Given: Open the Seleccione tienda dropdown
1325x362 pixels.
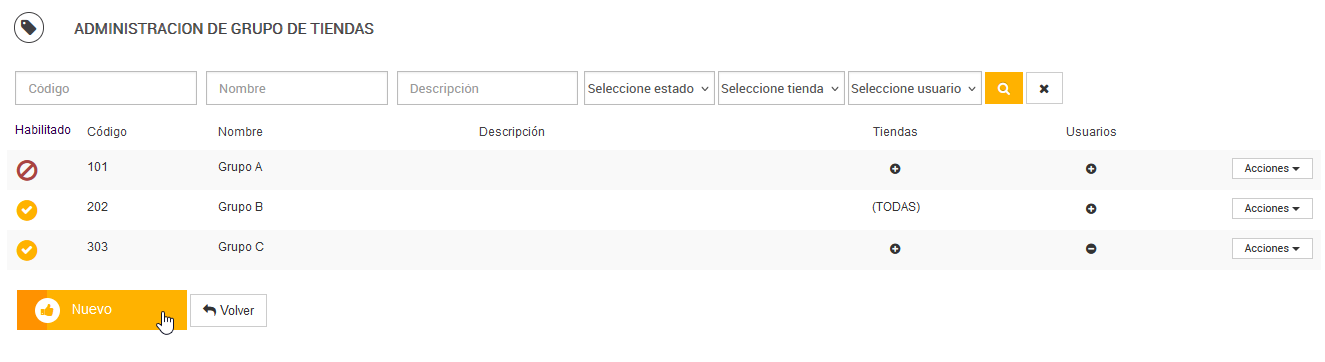Looking at the screenshot, I should pos(781,88).
